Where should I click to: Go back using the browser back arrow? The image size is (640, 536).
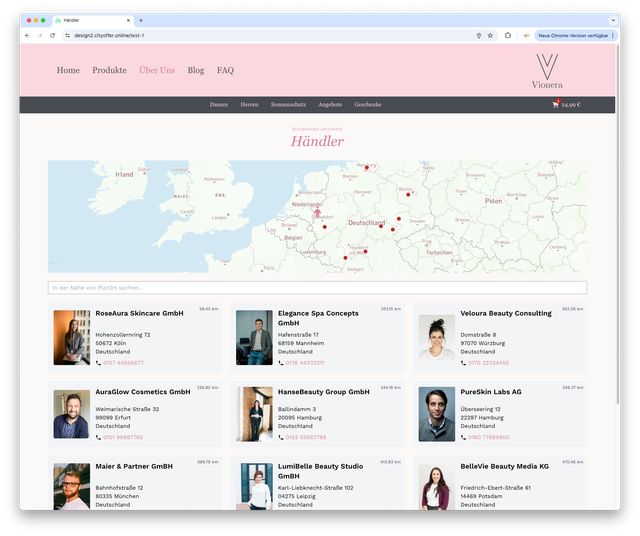point(27,35)
